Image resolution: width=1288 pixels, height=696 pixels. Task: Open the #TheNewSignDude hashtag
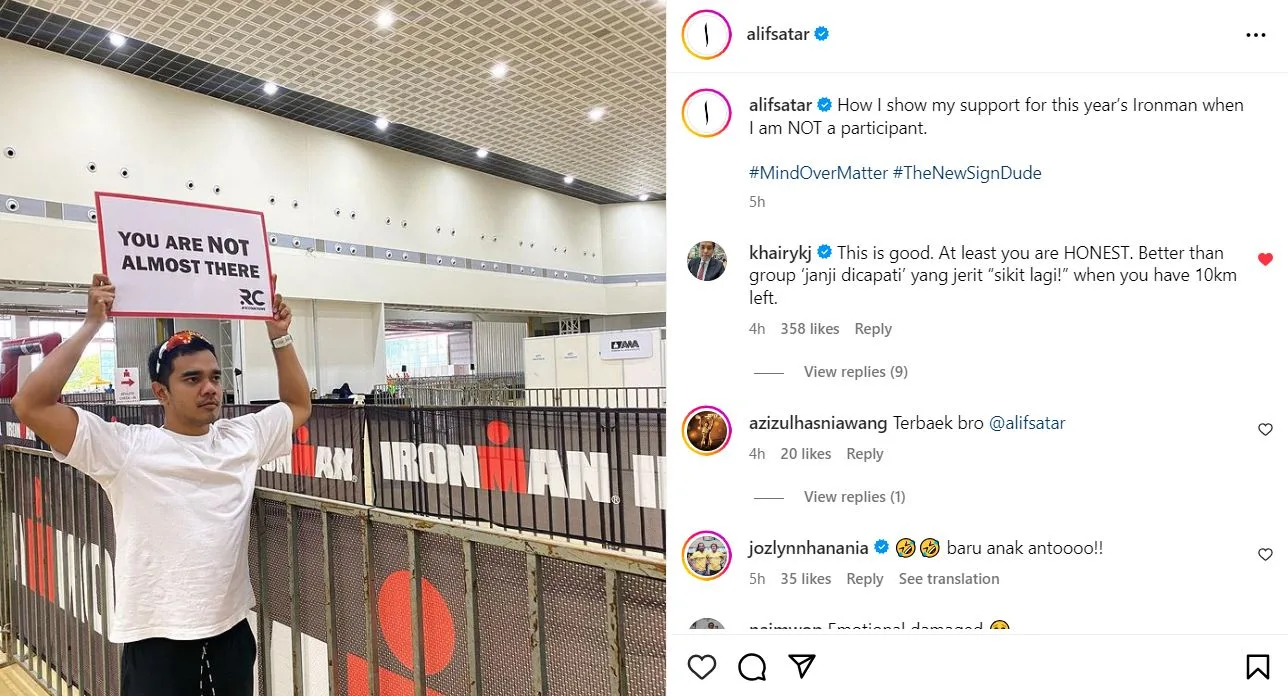pos(967,173)
